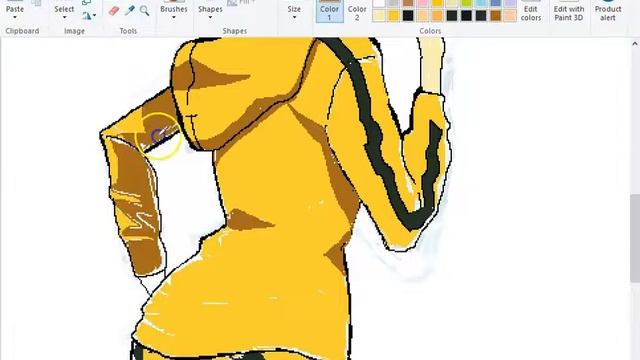
Task: Expand the Brushes dropdown arrow
Action: (173, 18)
